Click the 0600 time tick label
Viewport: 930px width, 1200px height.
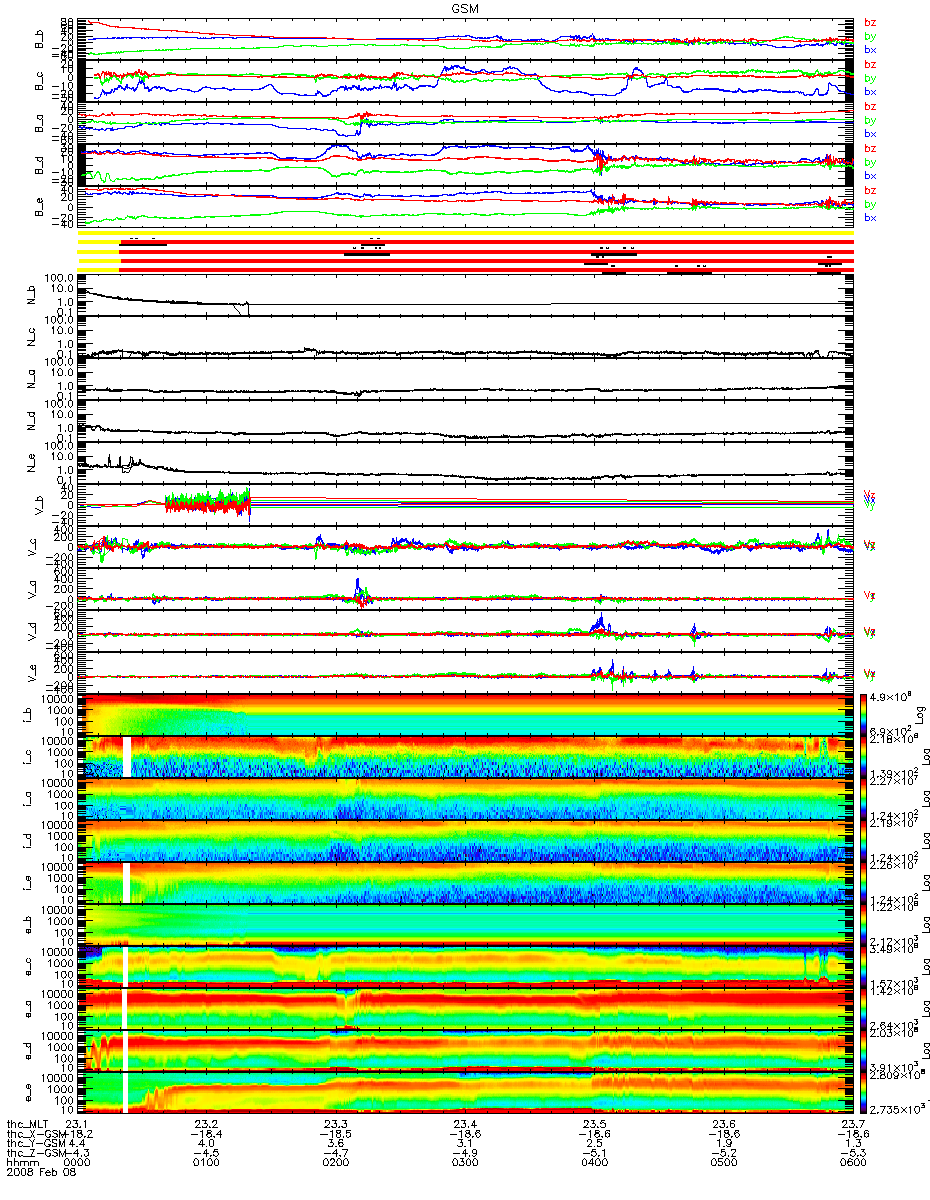coord(852,1162)
